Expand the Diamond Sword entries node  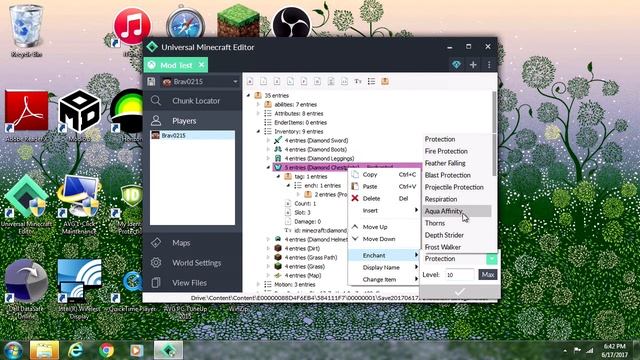click(268, 140)
